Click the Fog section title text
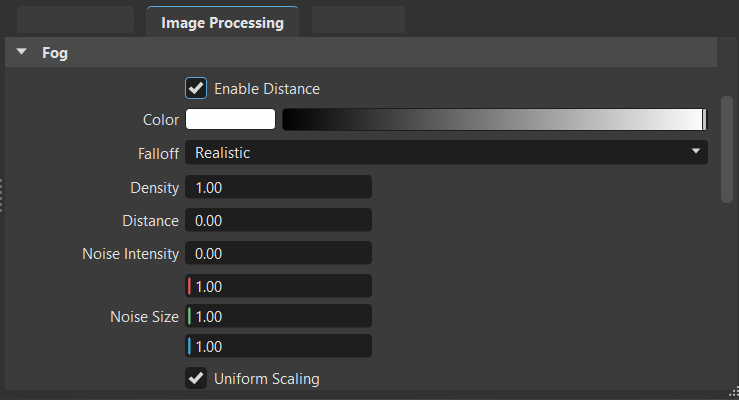739x400 pixels. click(55, 53)
